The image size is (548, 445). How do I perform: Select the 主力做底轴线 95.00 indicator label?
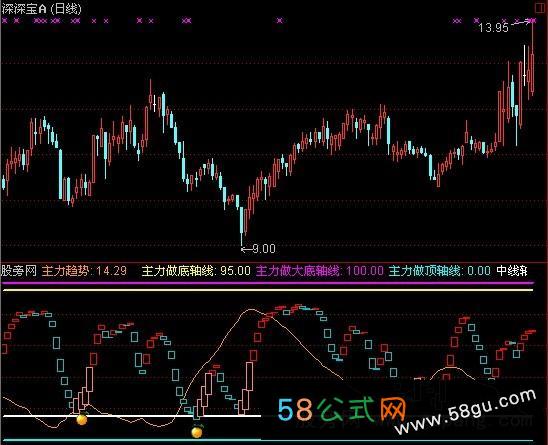pos(196,271)
